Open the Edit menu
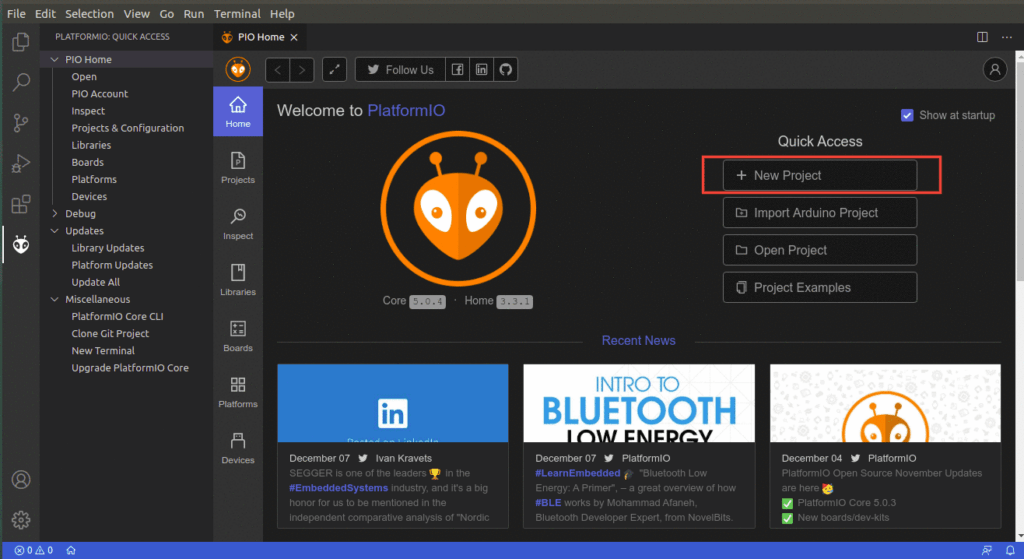1024x559 pixels. point(45,14)
